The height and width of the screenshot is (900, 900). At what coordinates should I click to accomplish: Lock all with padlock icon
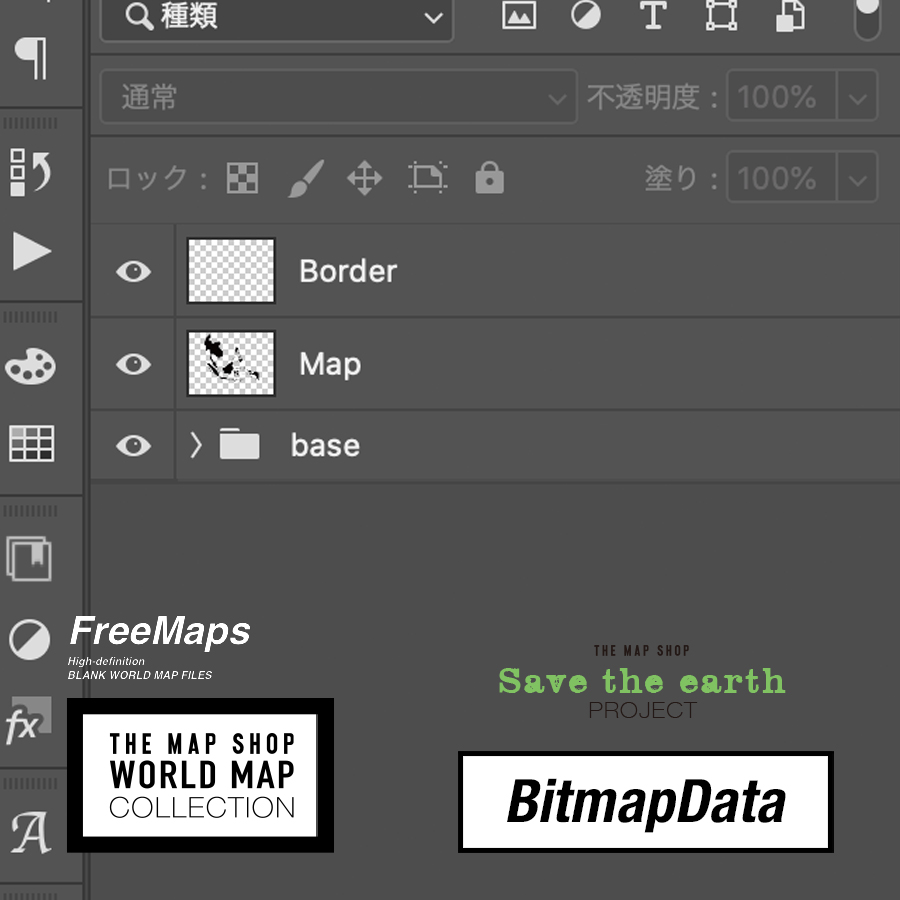(x=490, y=177)
